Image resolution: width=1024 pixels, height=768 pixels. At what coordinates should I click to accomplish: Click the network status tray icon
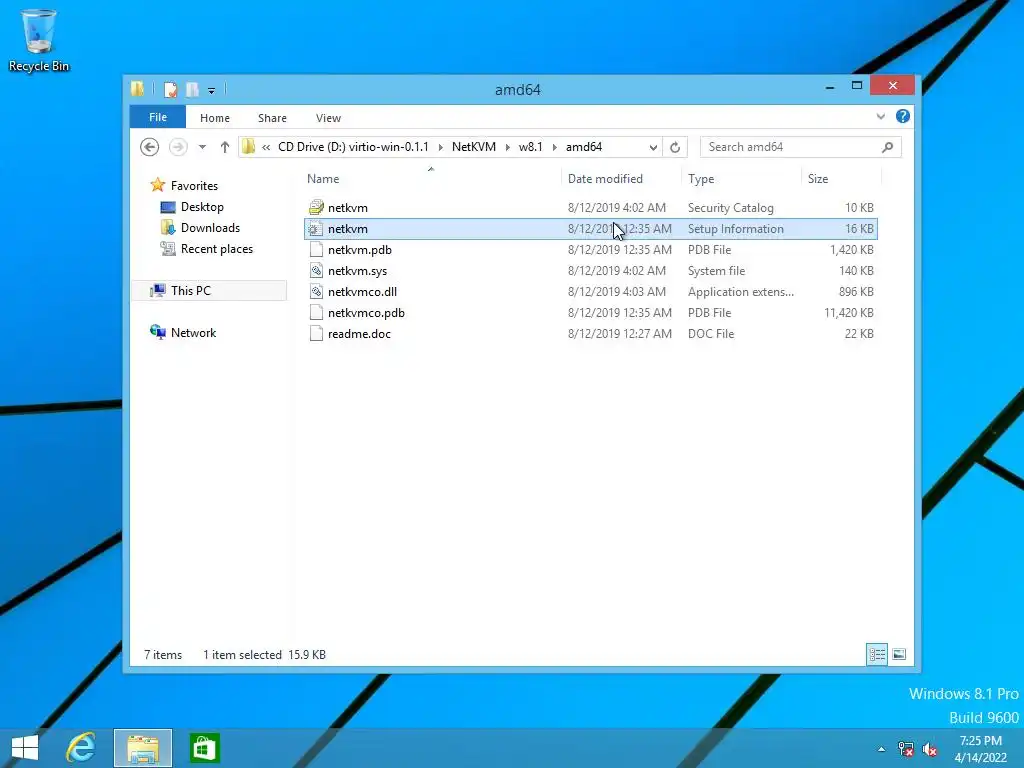[x=906, y=749]
